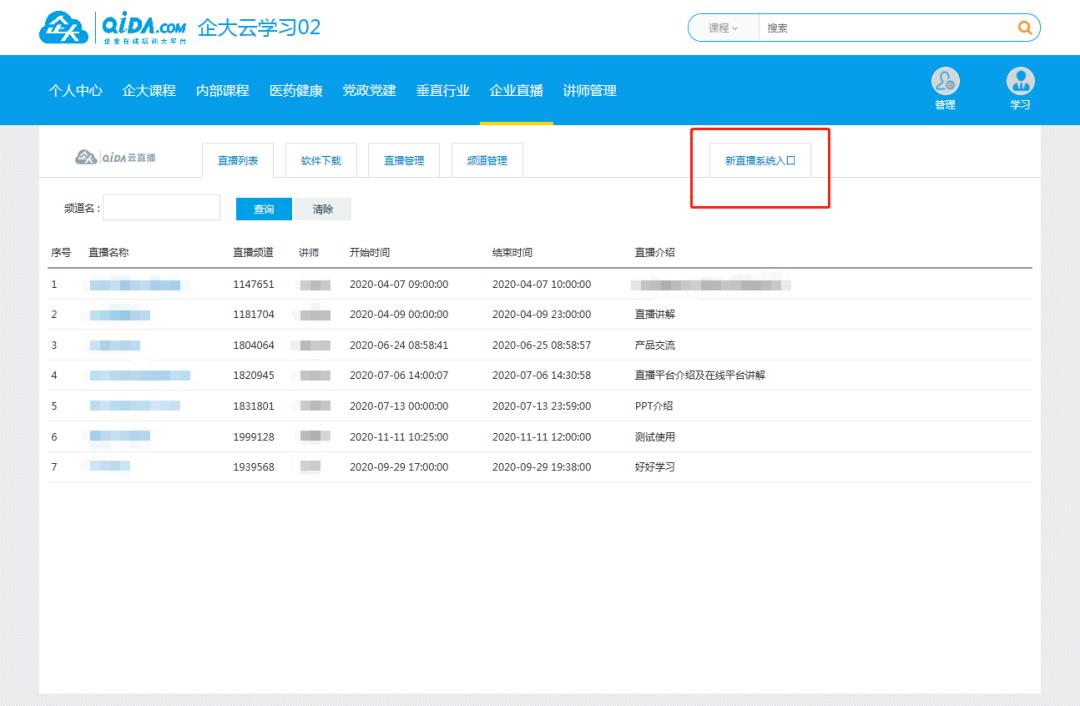Open 党政党建 in the navigation bar

[x=369, y=90]
